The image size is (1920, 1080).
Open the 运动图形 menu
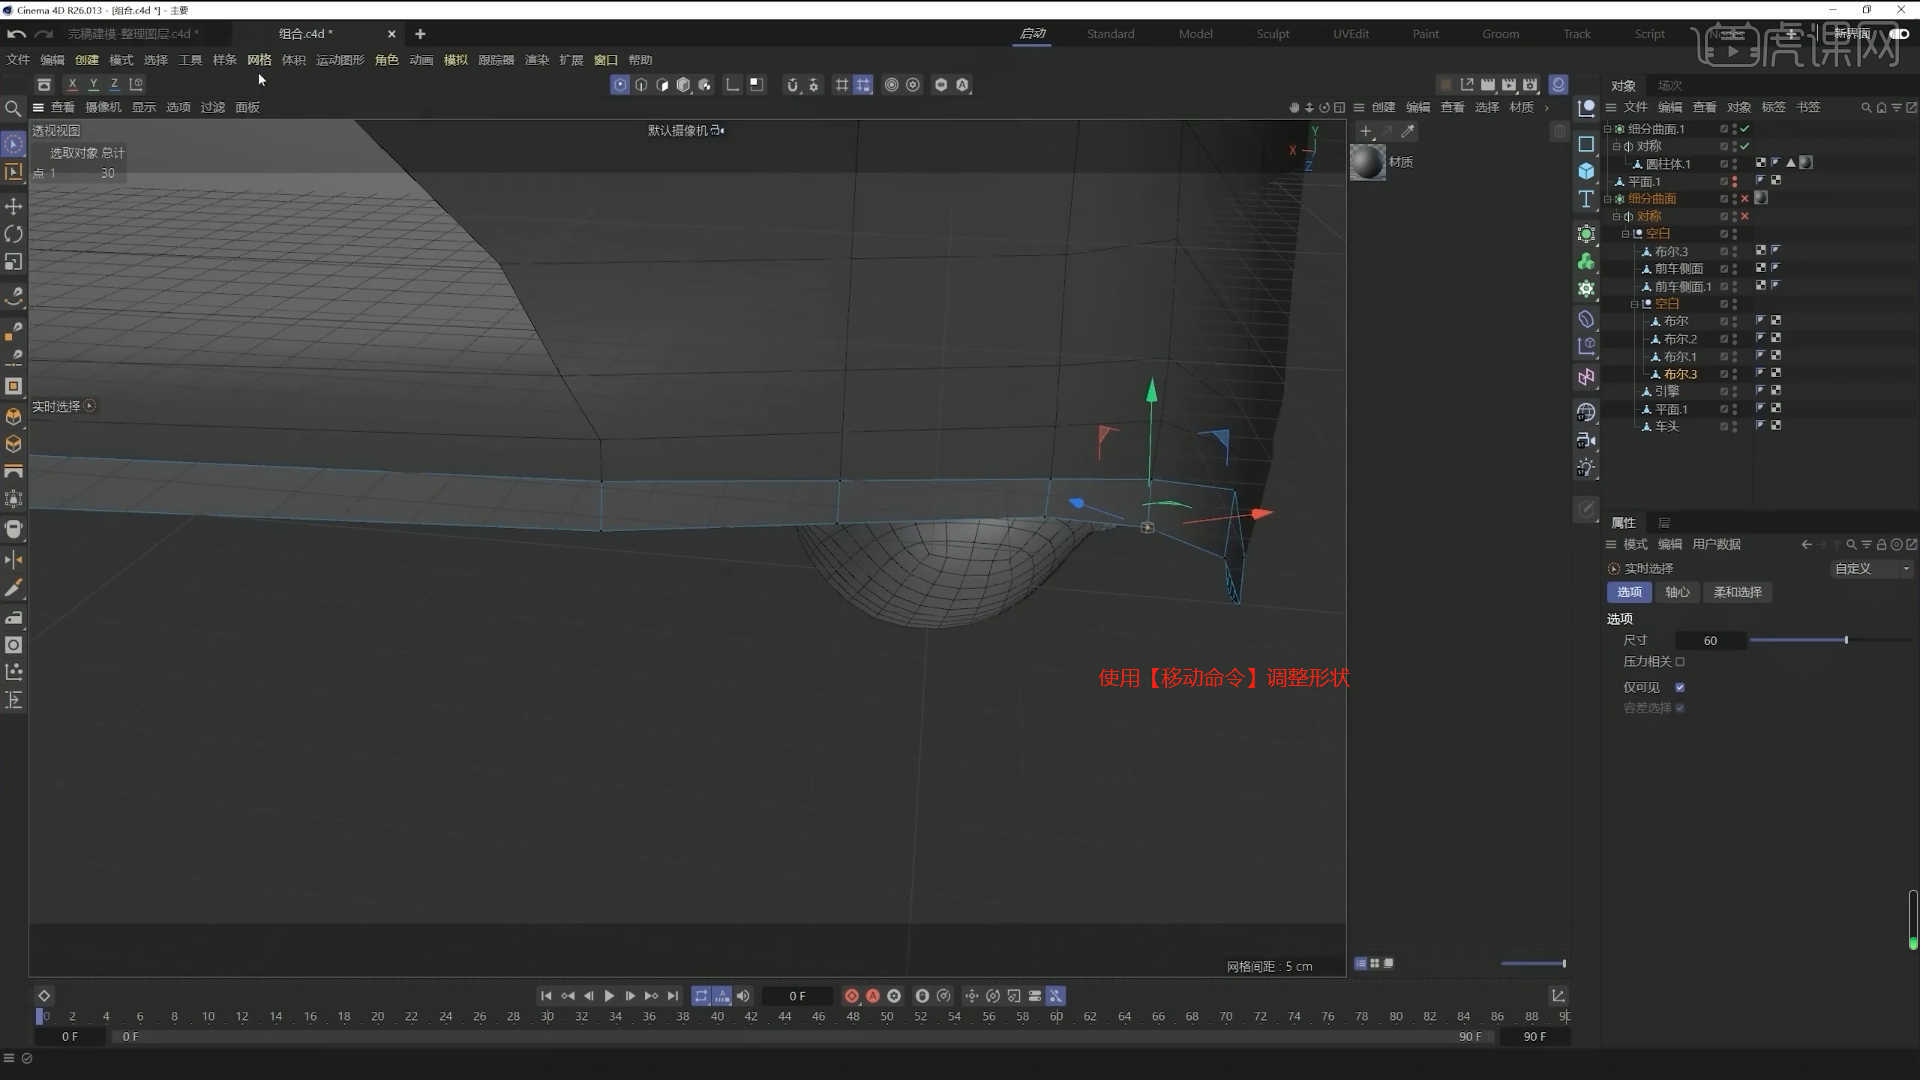[340, 60]
